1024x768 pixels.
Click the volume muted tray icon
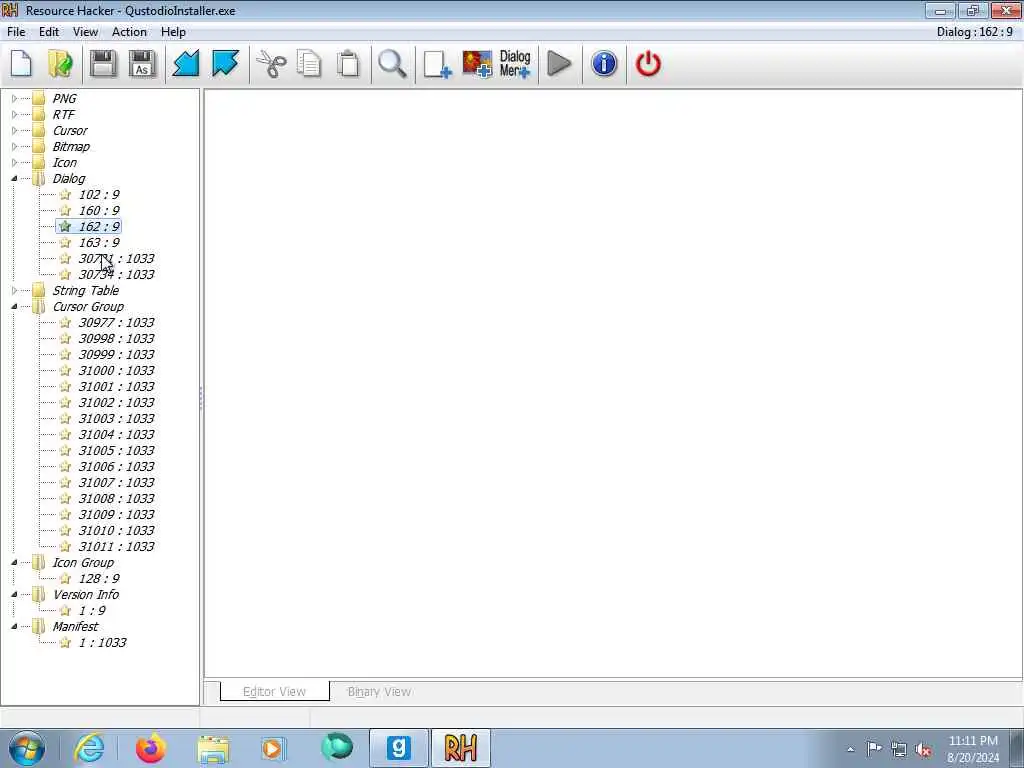923,749
